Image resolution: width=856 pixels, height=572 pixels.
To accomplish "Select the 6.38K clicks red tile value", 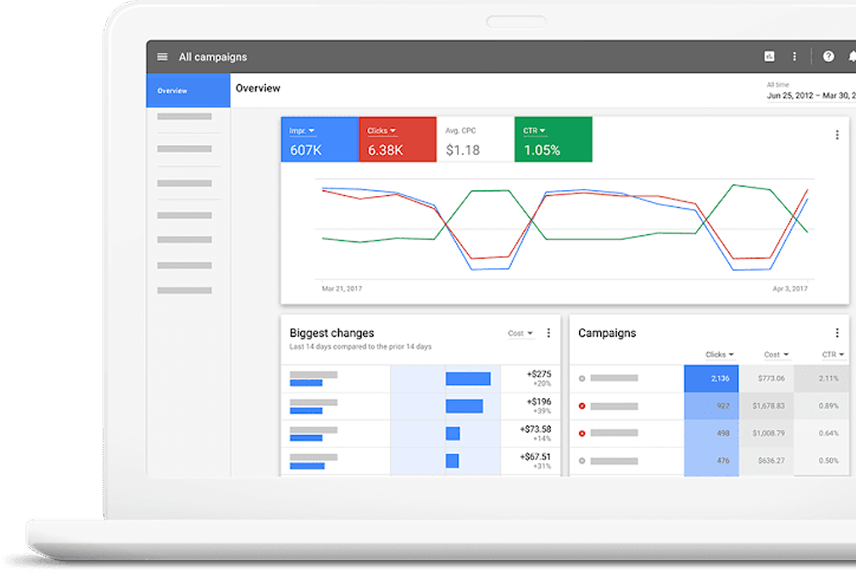I will coord(385,151).
